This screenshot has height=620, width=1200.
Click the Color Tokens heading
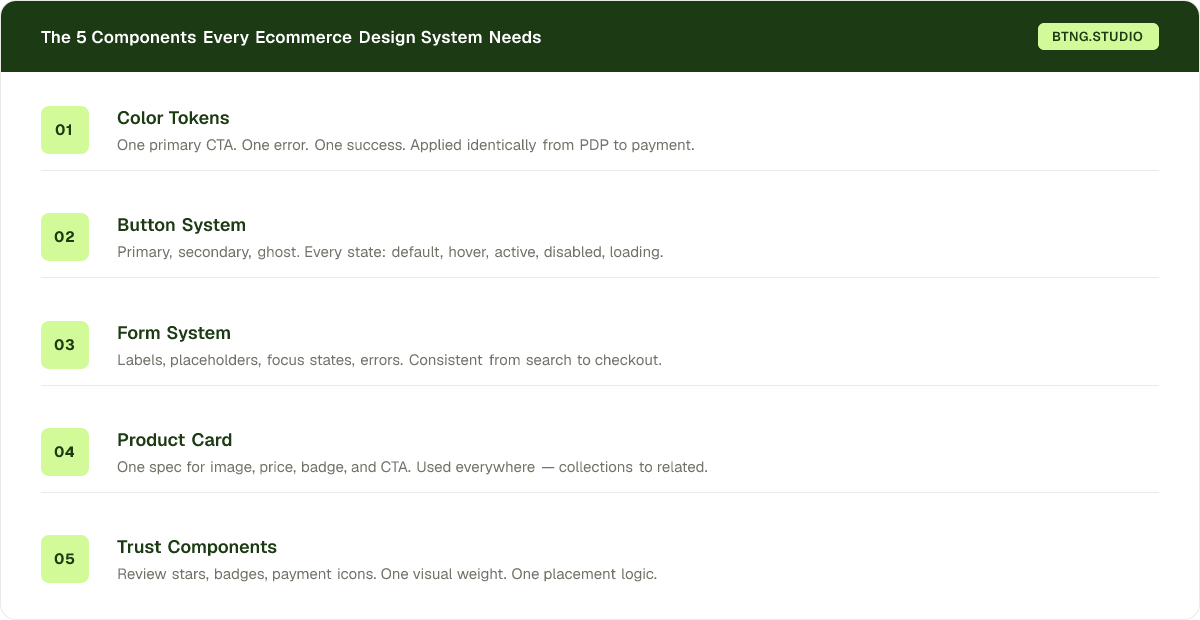[173, 118]
